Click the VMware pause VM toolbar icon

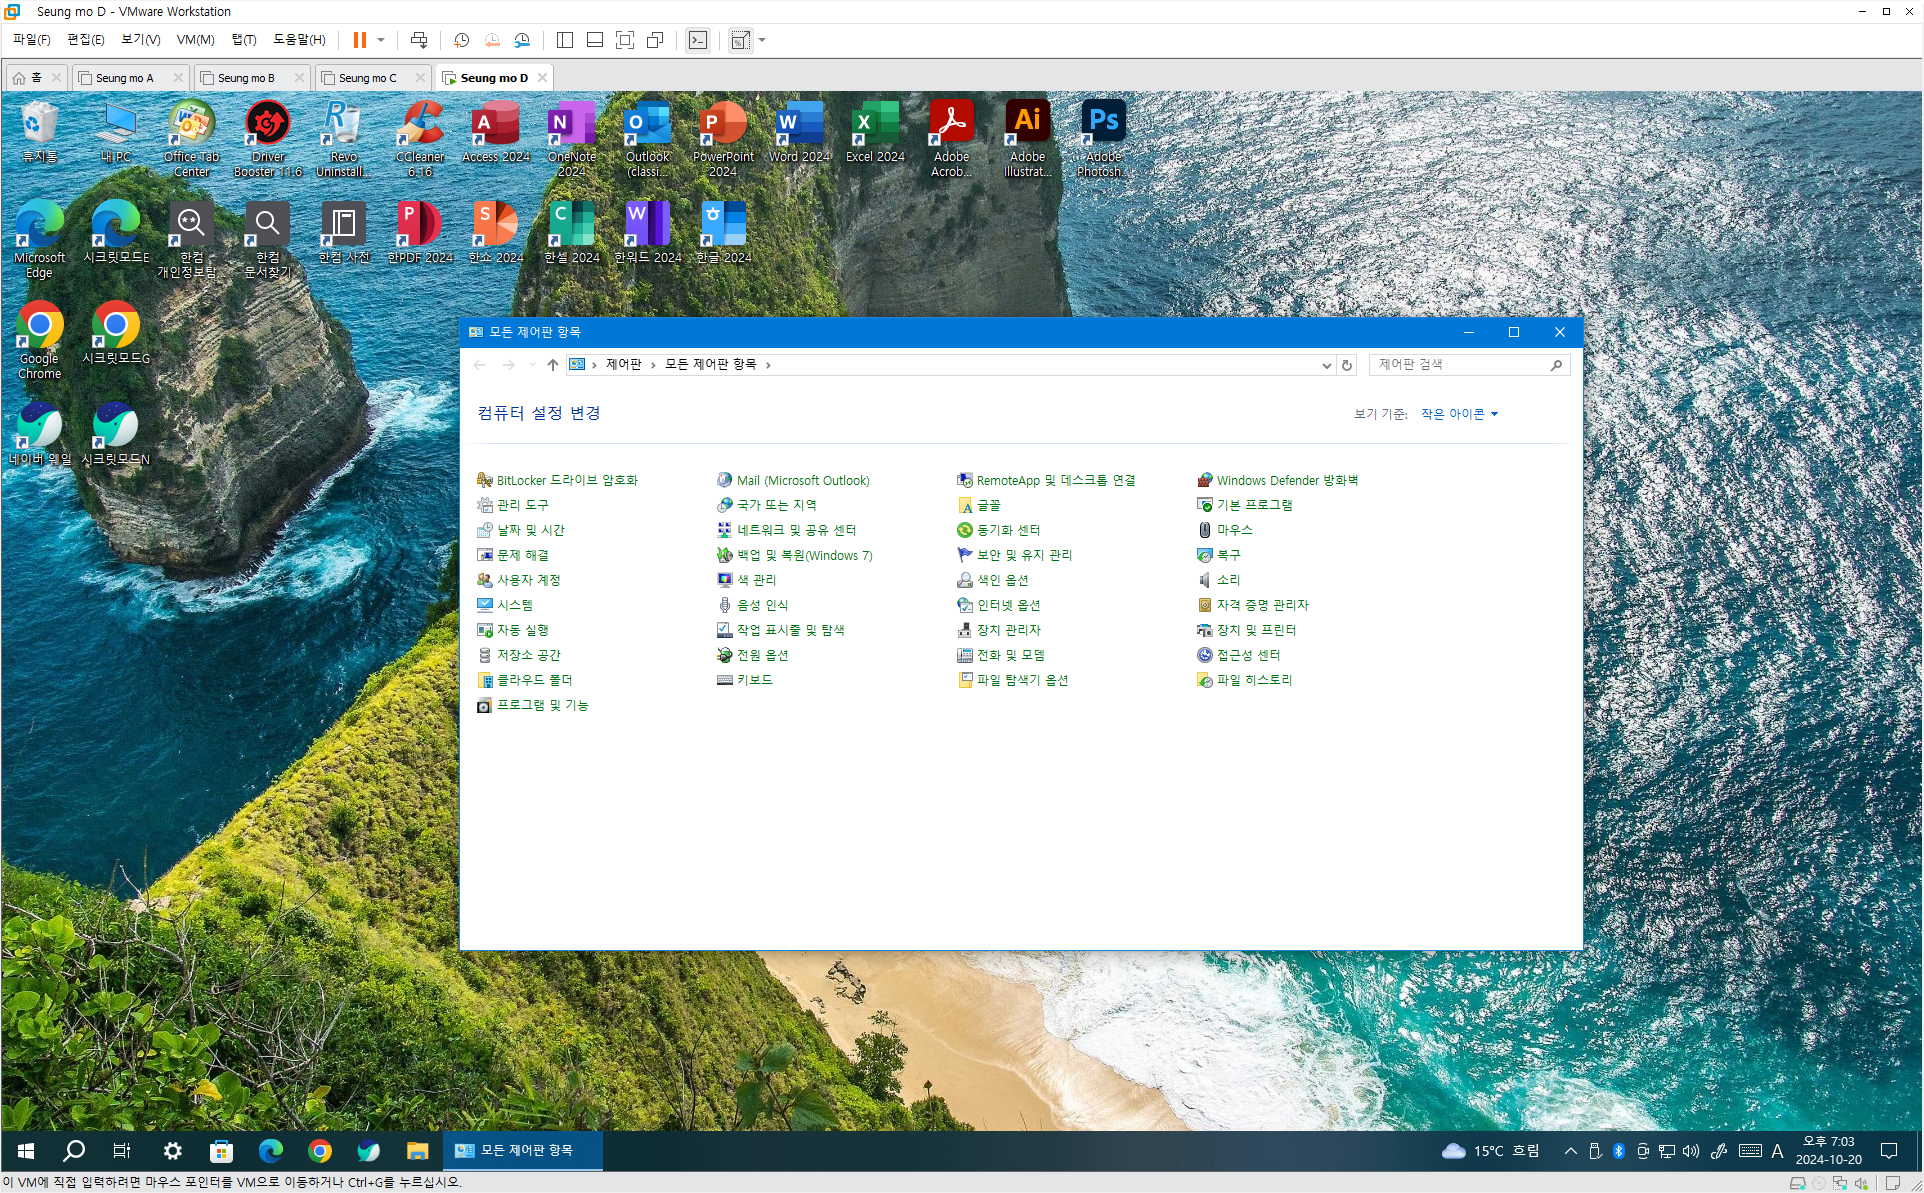[x=359, y=40]
